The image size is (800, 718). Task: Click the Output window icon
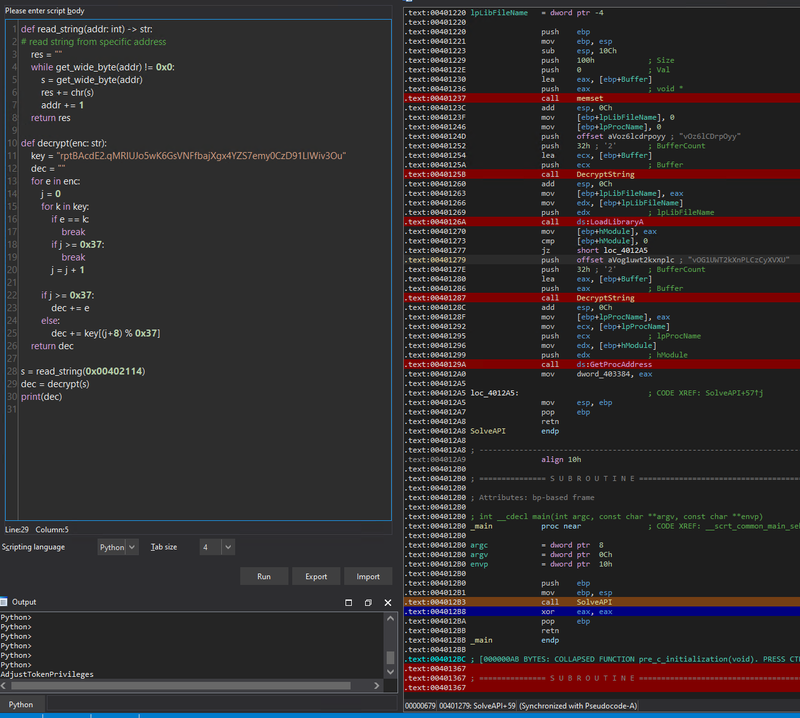tap(4, 602)
